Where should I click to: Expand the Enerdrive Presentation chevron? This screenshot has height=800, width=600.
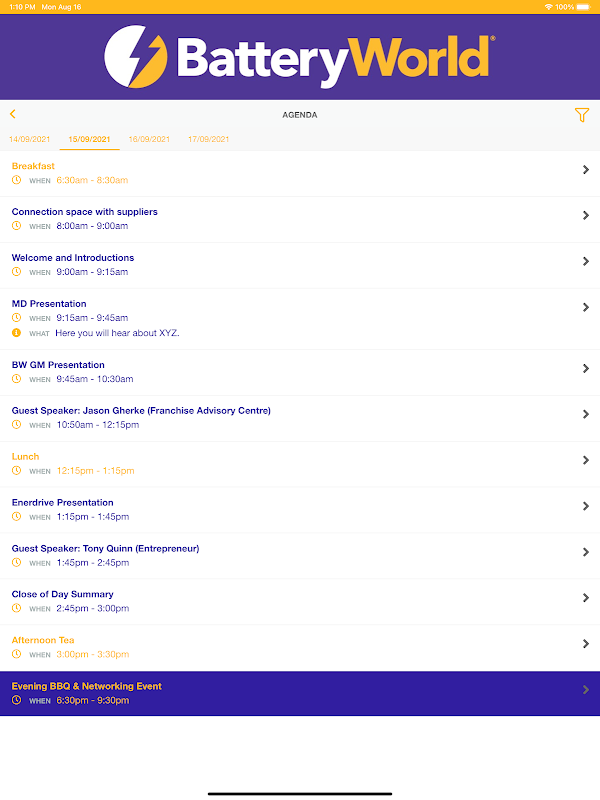click(x=586, y=506)
